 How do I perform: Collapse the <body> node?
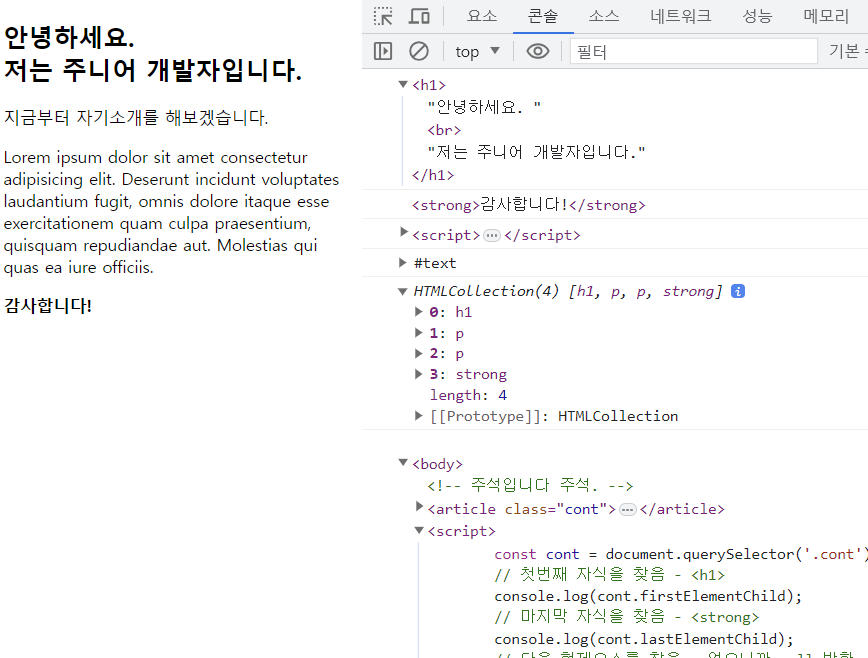[x=403, y=463]
